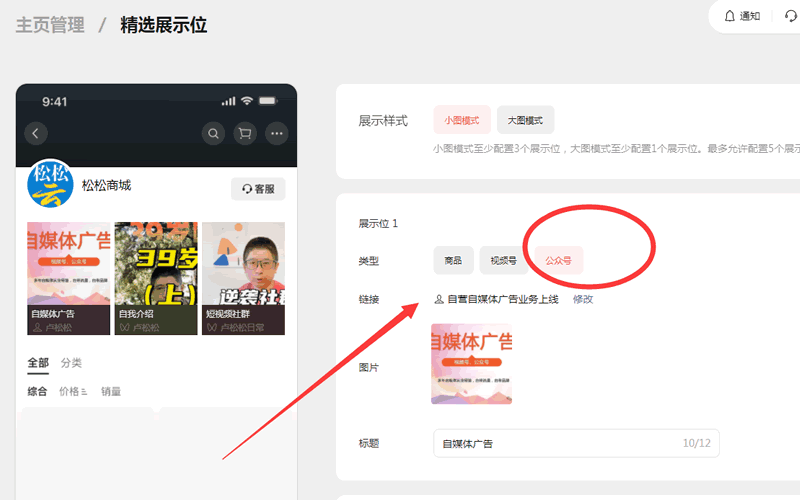
Task: Click the 精选展示位 page title
Action: pos(163,25)
